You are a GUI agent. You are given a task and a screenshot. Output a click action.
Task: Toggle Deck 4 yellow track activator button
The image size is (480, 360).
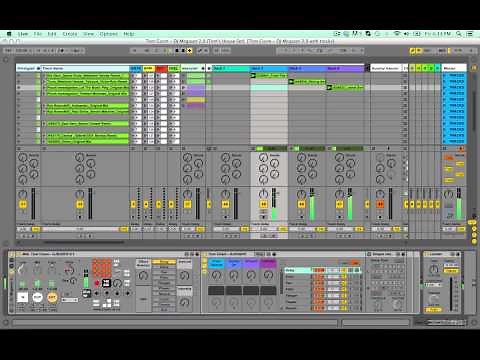[x=339, y=204]
